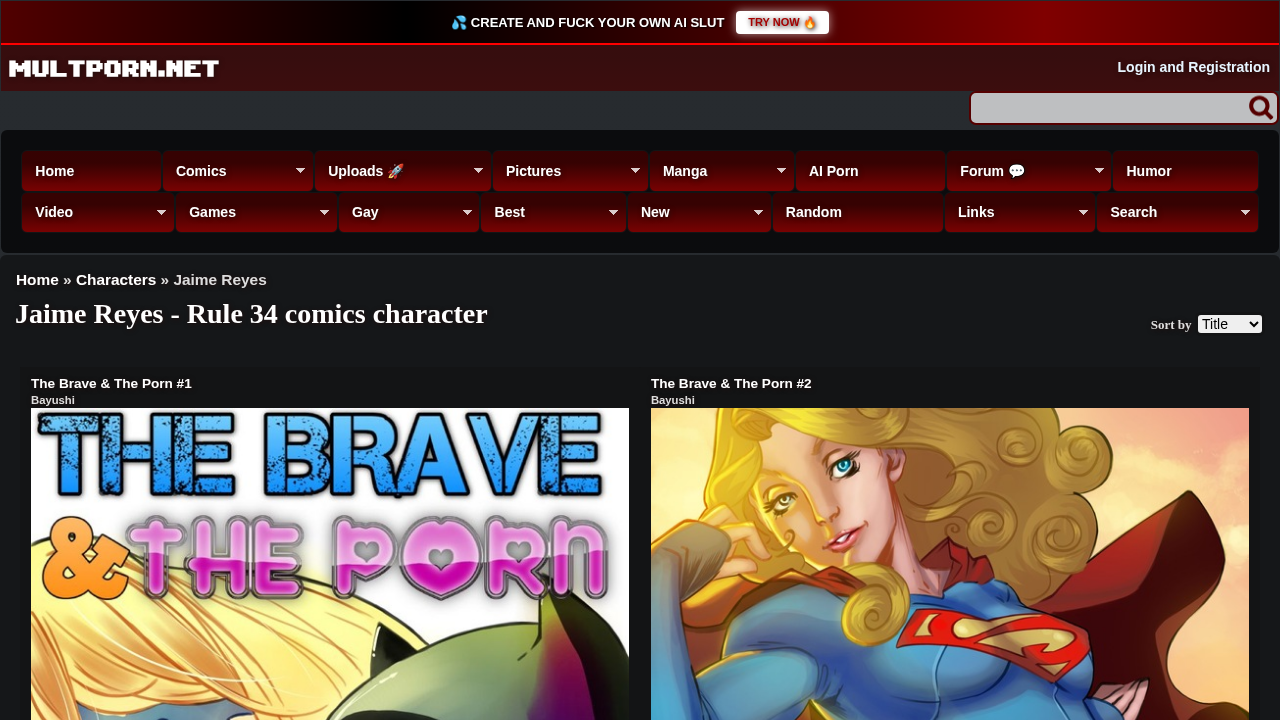Click the Bayushi author link under #2
1280x720 pixels.
point(673,400)
